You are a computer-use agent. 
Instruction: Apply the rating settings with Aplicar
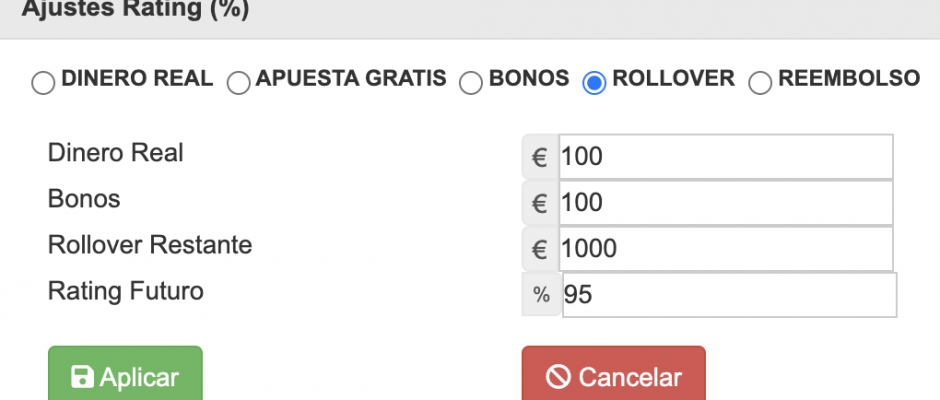pyautogui.click(x=125, y=376)
